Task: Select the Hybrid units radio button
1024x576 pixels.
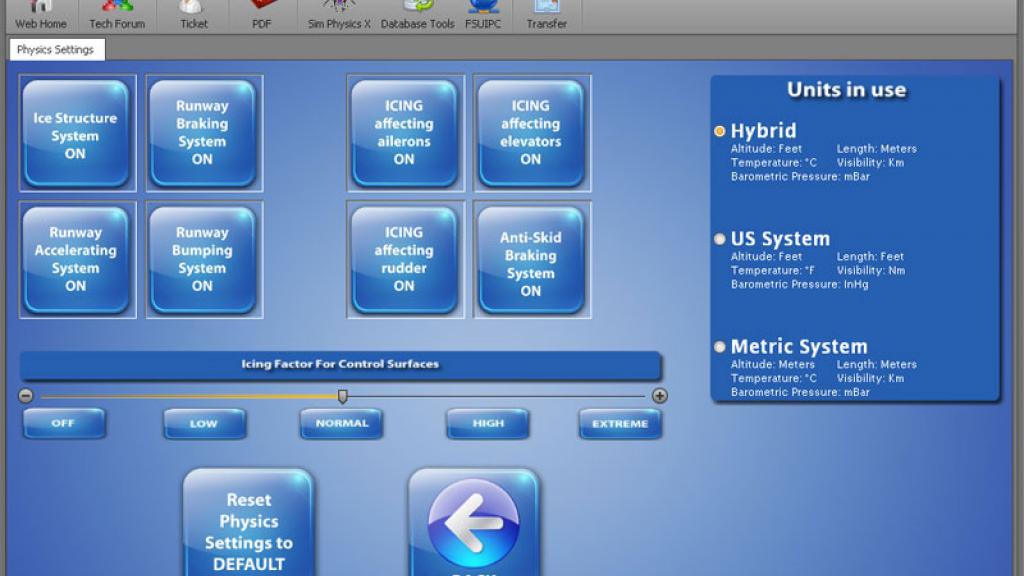Action: [720, 131]
